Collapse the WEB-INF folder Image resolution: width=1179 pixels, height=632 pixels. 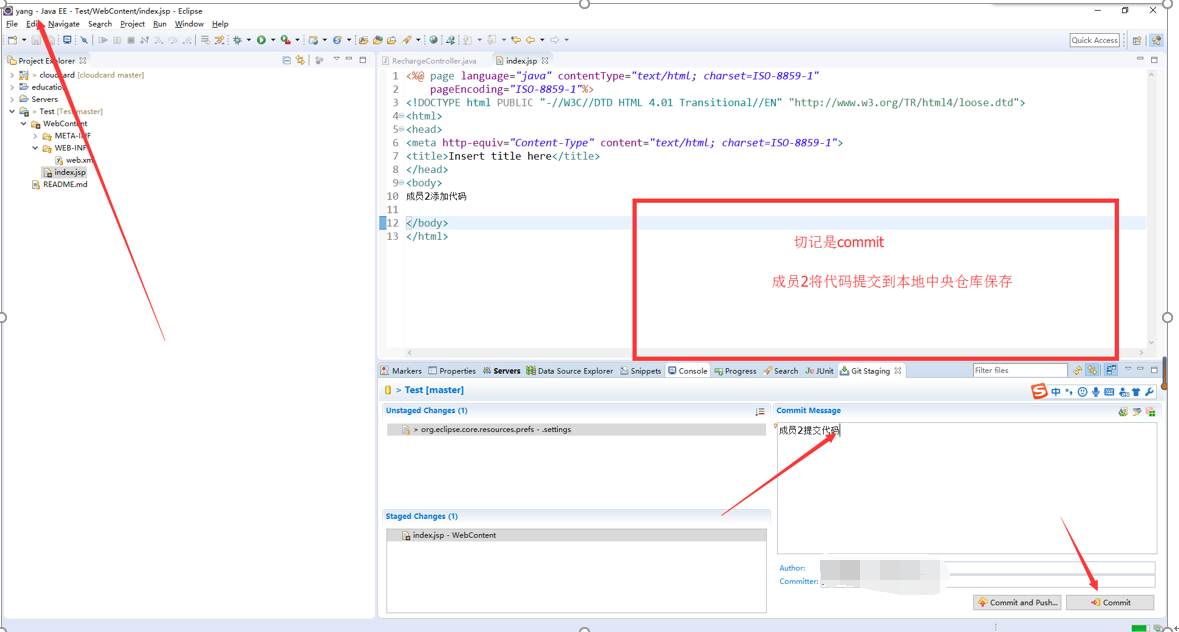[x=35, y=148]
